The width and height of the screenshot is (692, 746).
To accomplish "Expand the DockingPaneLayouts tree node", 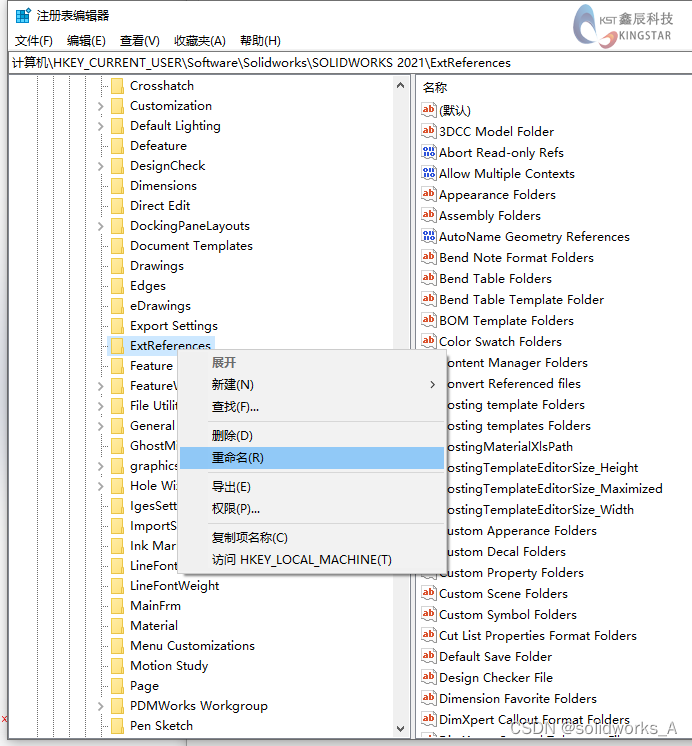I will point(100,226).
